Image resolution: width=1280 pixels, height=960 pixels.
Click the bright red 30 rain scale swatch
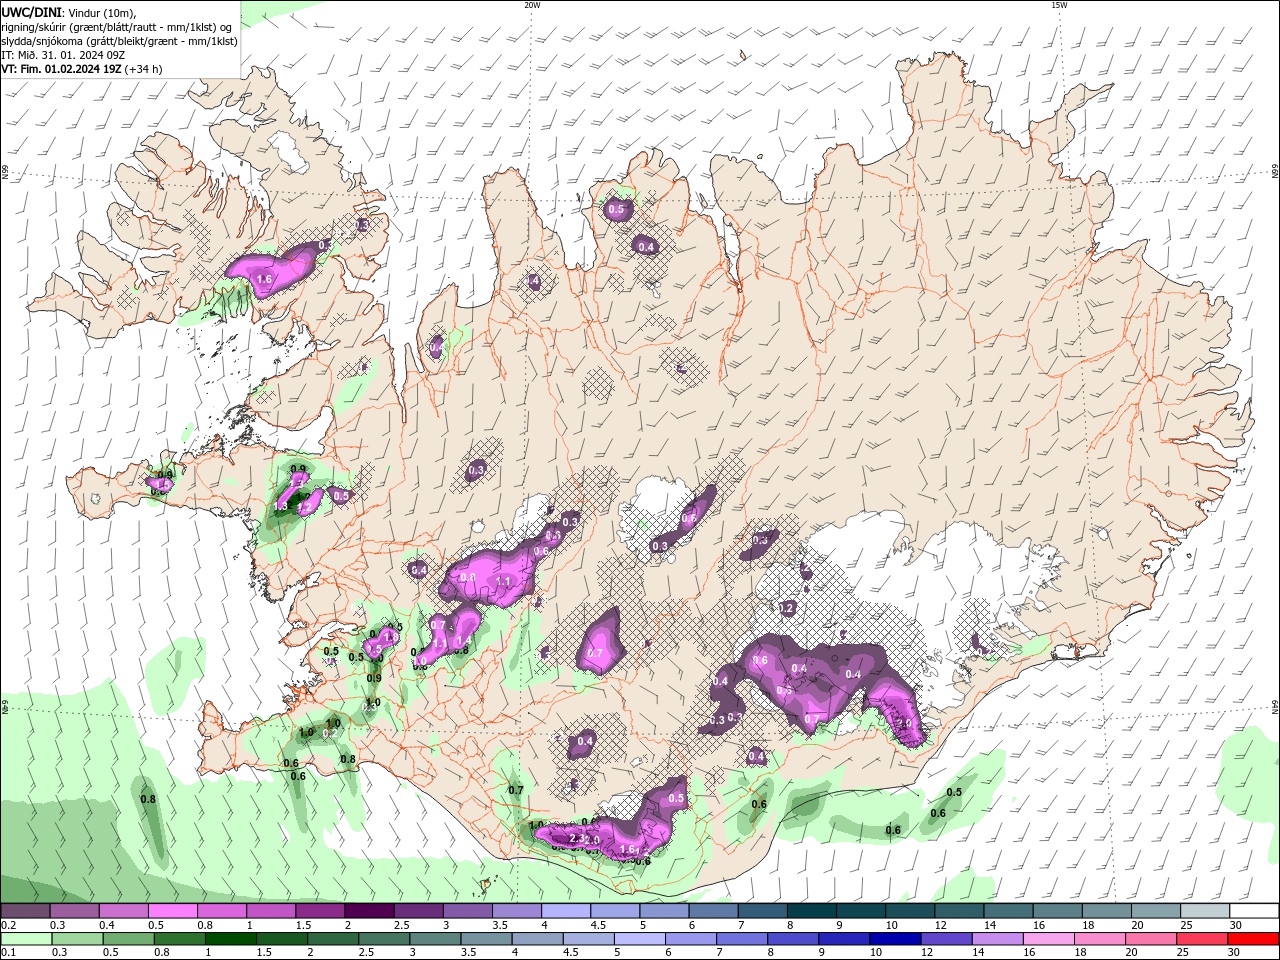(1254, 939)
